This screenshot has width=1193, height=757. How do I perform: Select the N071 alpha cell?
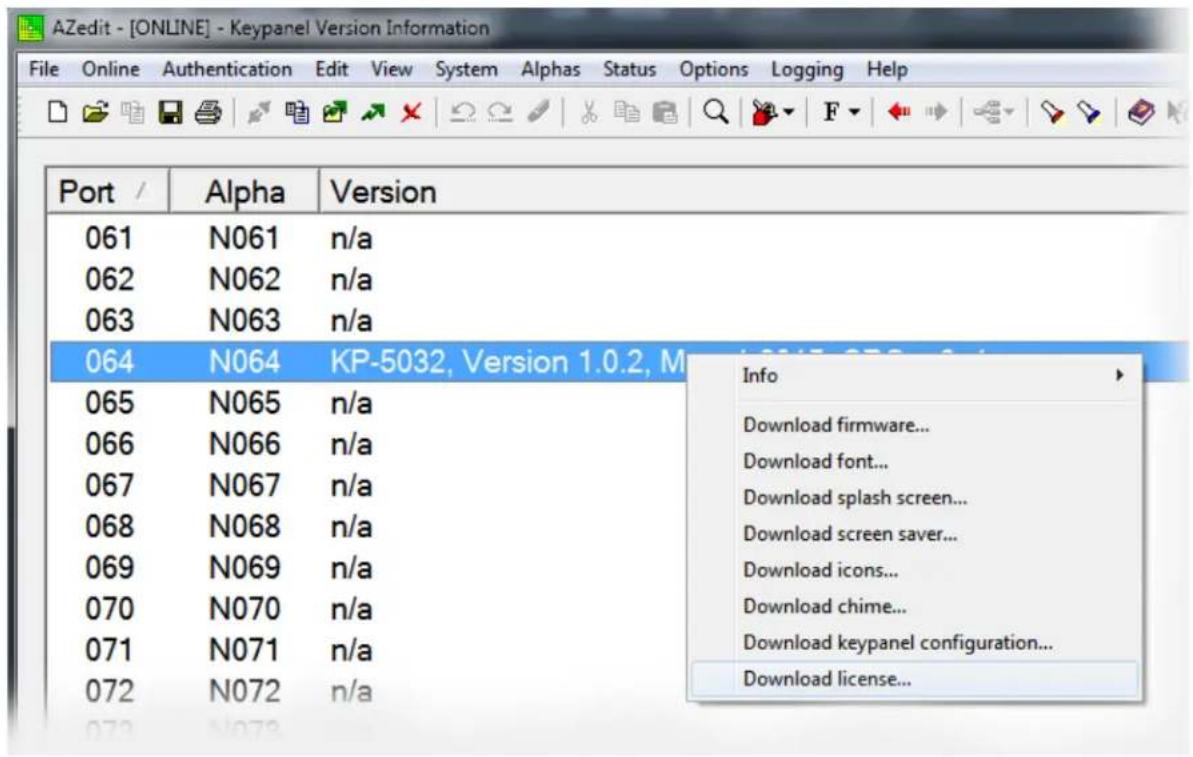pyautogui.click(x=244, y=649)
